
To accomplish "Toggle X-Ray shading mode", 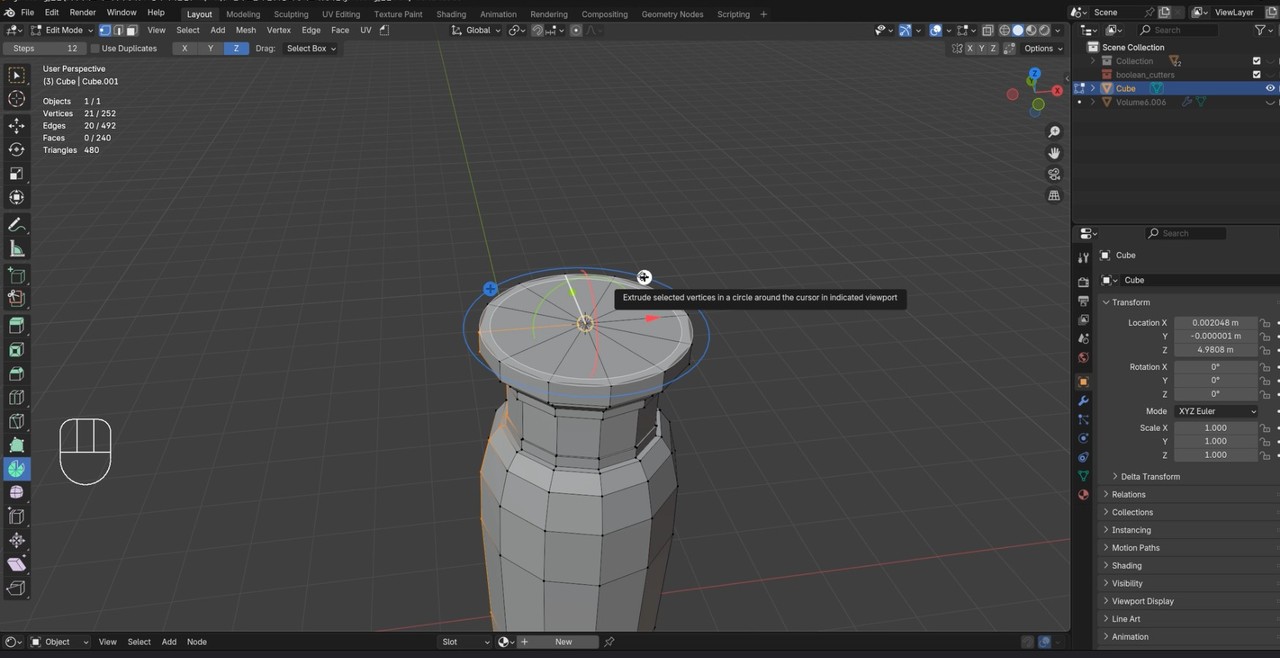I will 988,30.
